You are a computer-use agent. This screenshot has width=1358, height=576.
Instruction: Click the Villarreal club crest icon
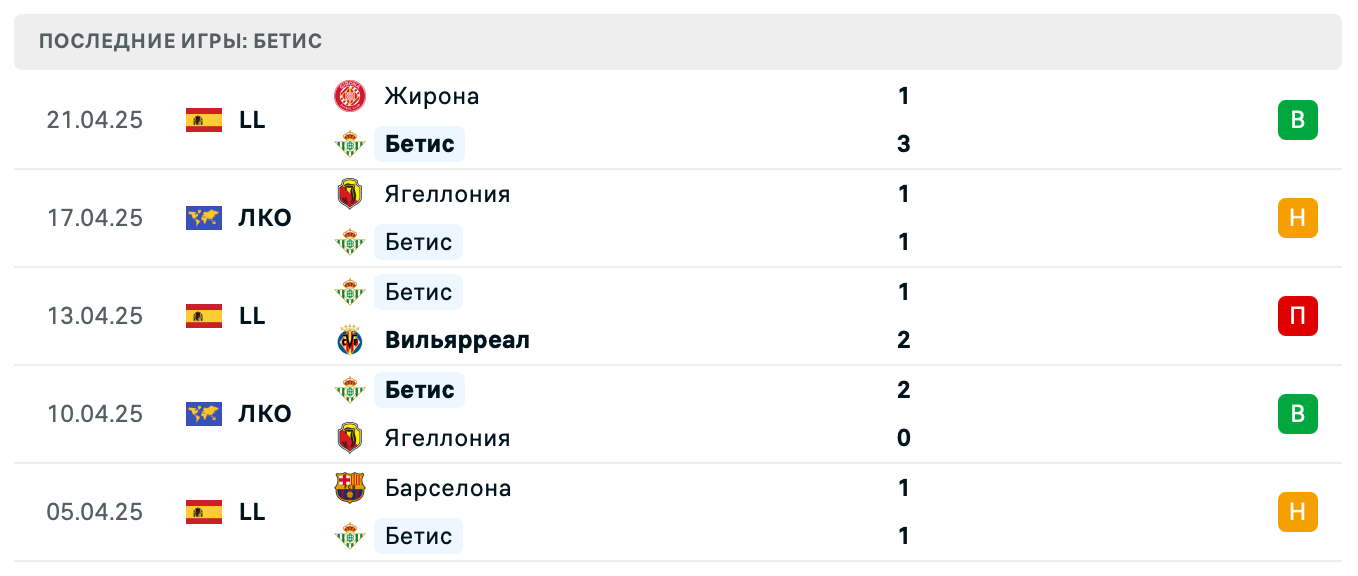click(350, 340)
